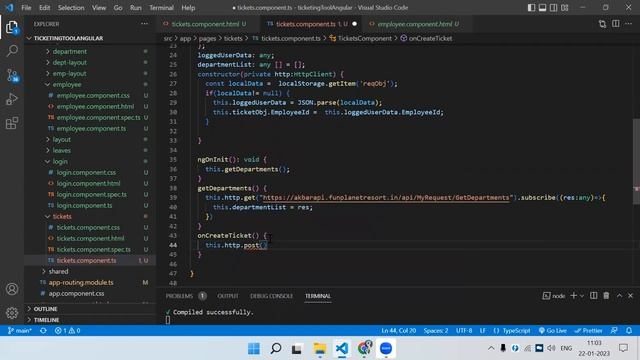640x360 pixels.
Task: Click Prettier status bar item
Action: (x=588, y=331)
